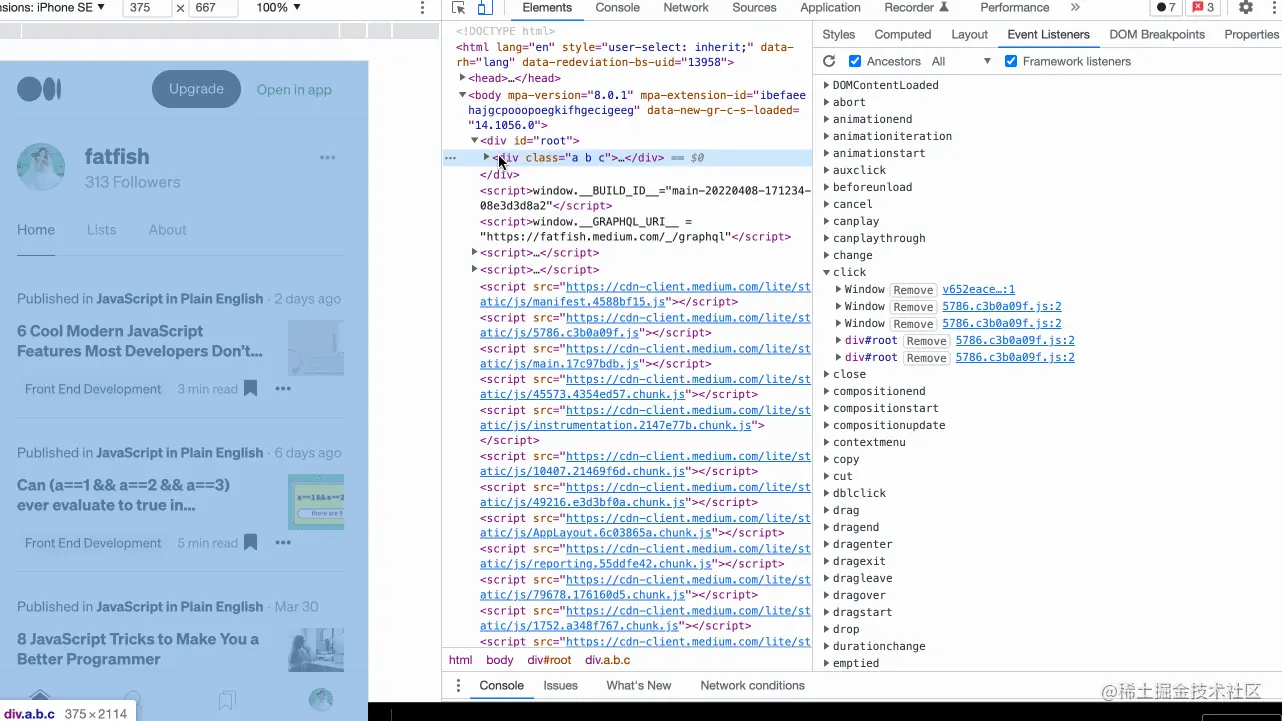The image size is (1282, 721).
Task: Open DevTools settings gear icon
Action: coord(1246,7)
